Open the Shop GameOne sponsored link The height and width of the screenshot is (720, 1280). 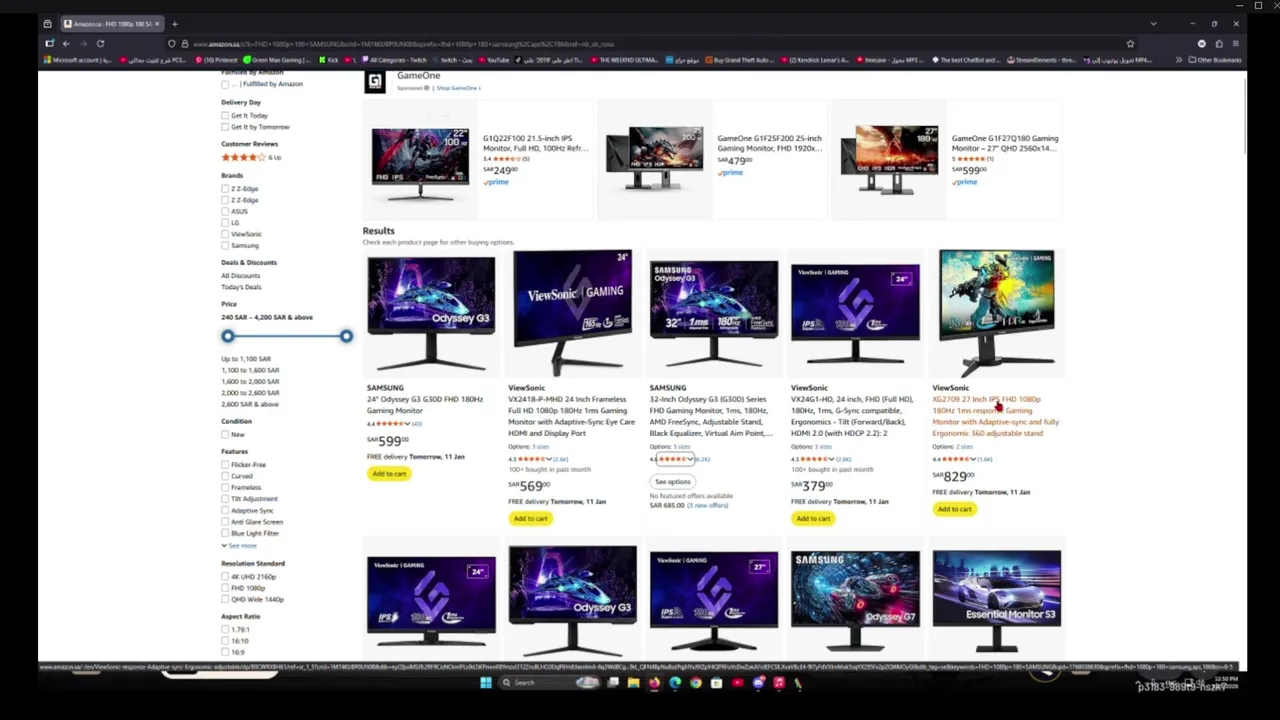457,88
